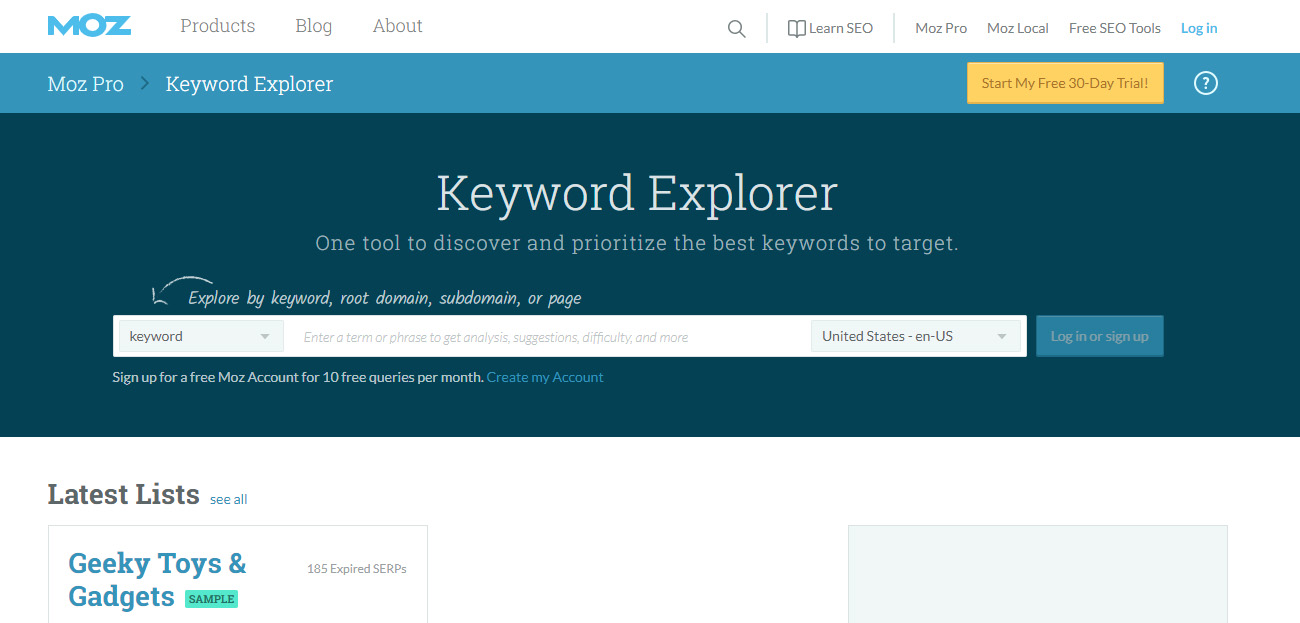Viewport: 1300px width, 623px height.
Task: Focus the keyword term input field
Action: [548, 337]
